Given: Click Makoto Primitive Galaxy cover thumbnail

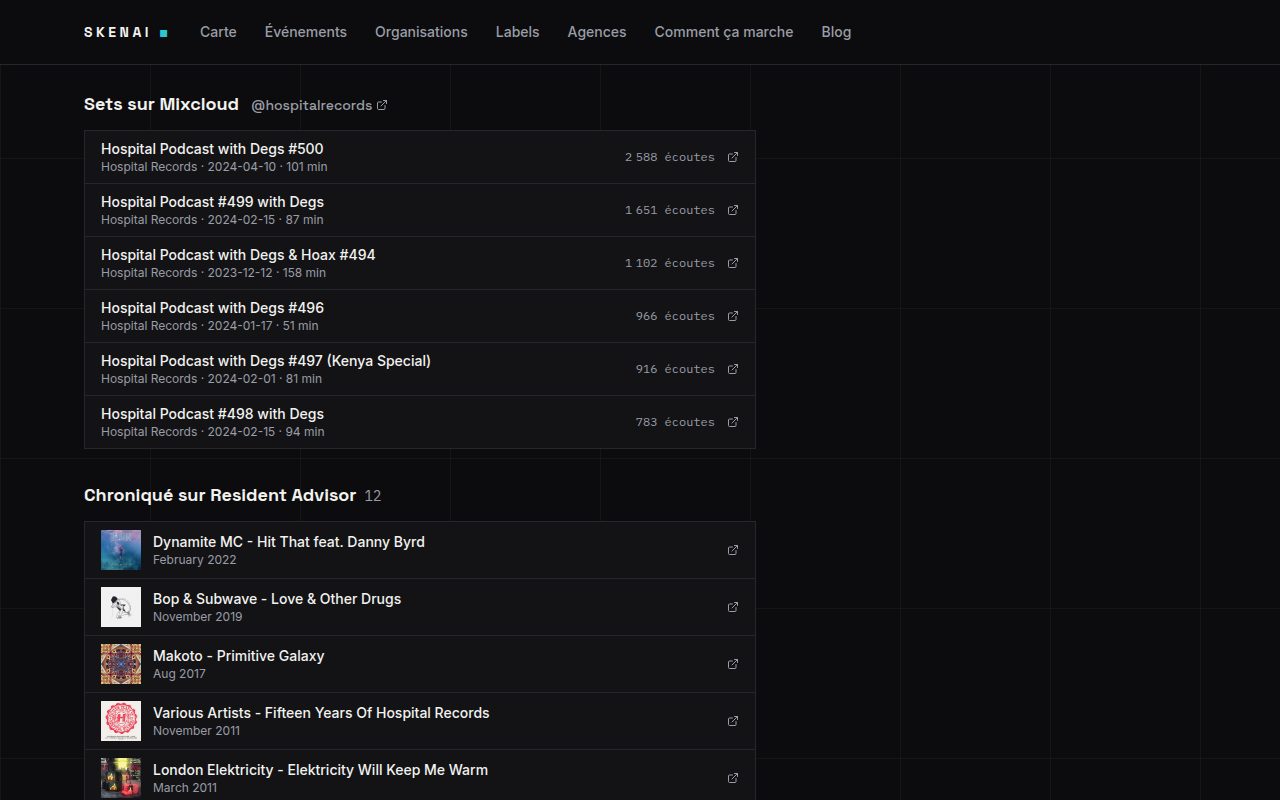Looking at the screenshot, I should [x=121, y=664].
